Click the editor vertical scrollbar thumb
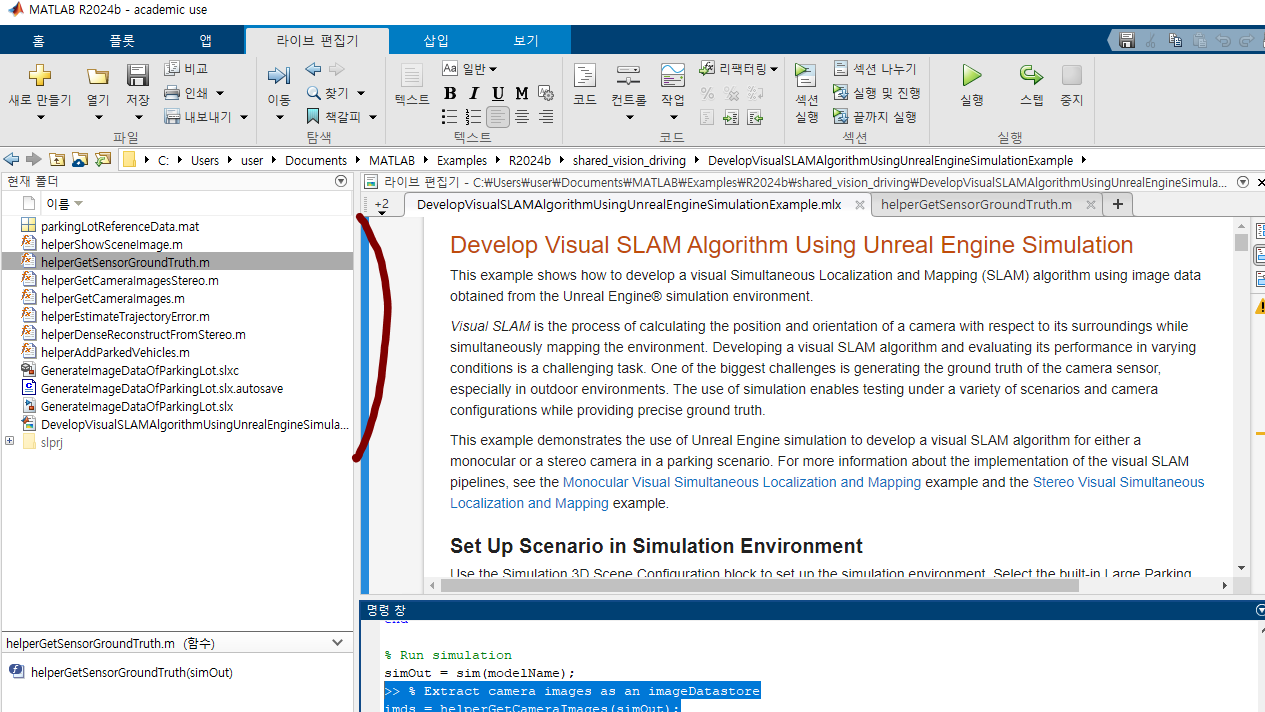This screenshot has height=712, width=1265. point(1241,242)
